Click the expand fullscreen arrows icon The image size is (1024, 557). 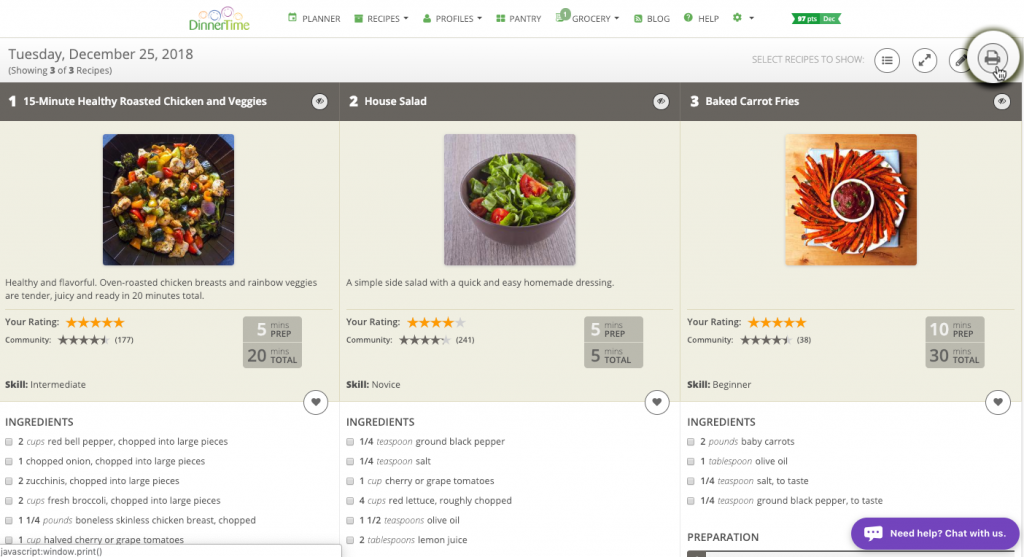click(x=925, y=60)
